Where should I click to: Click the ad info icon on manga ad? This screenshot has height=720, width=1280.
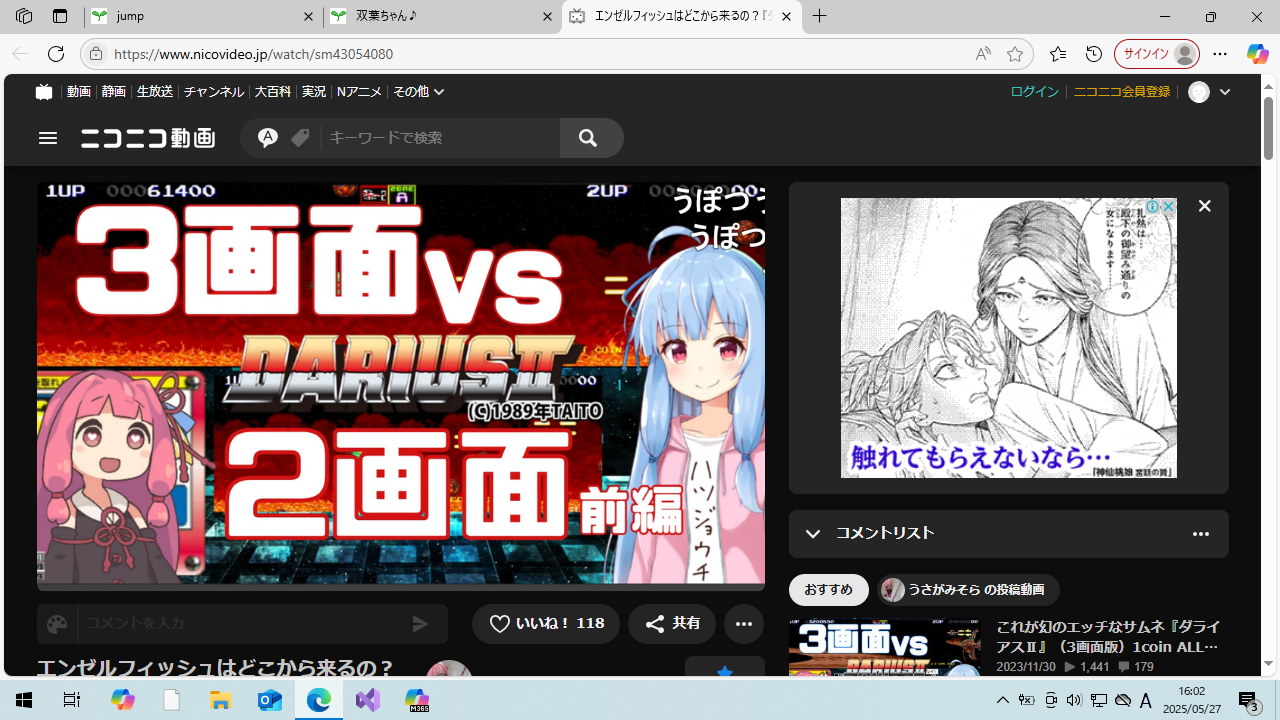1153,206
